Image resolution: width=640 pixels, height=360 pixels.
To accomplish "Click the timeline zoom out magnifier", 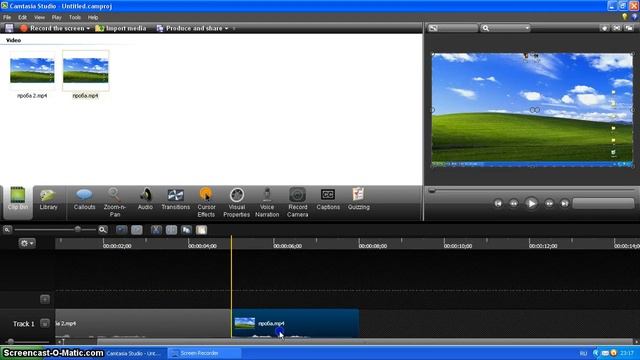I will tap(7, 230).
